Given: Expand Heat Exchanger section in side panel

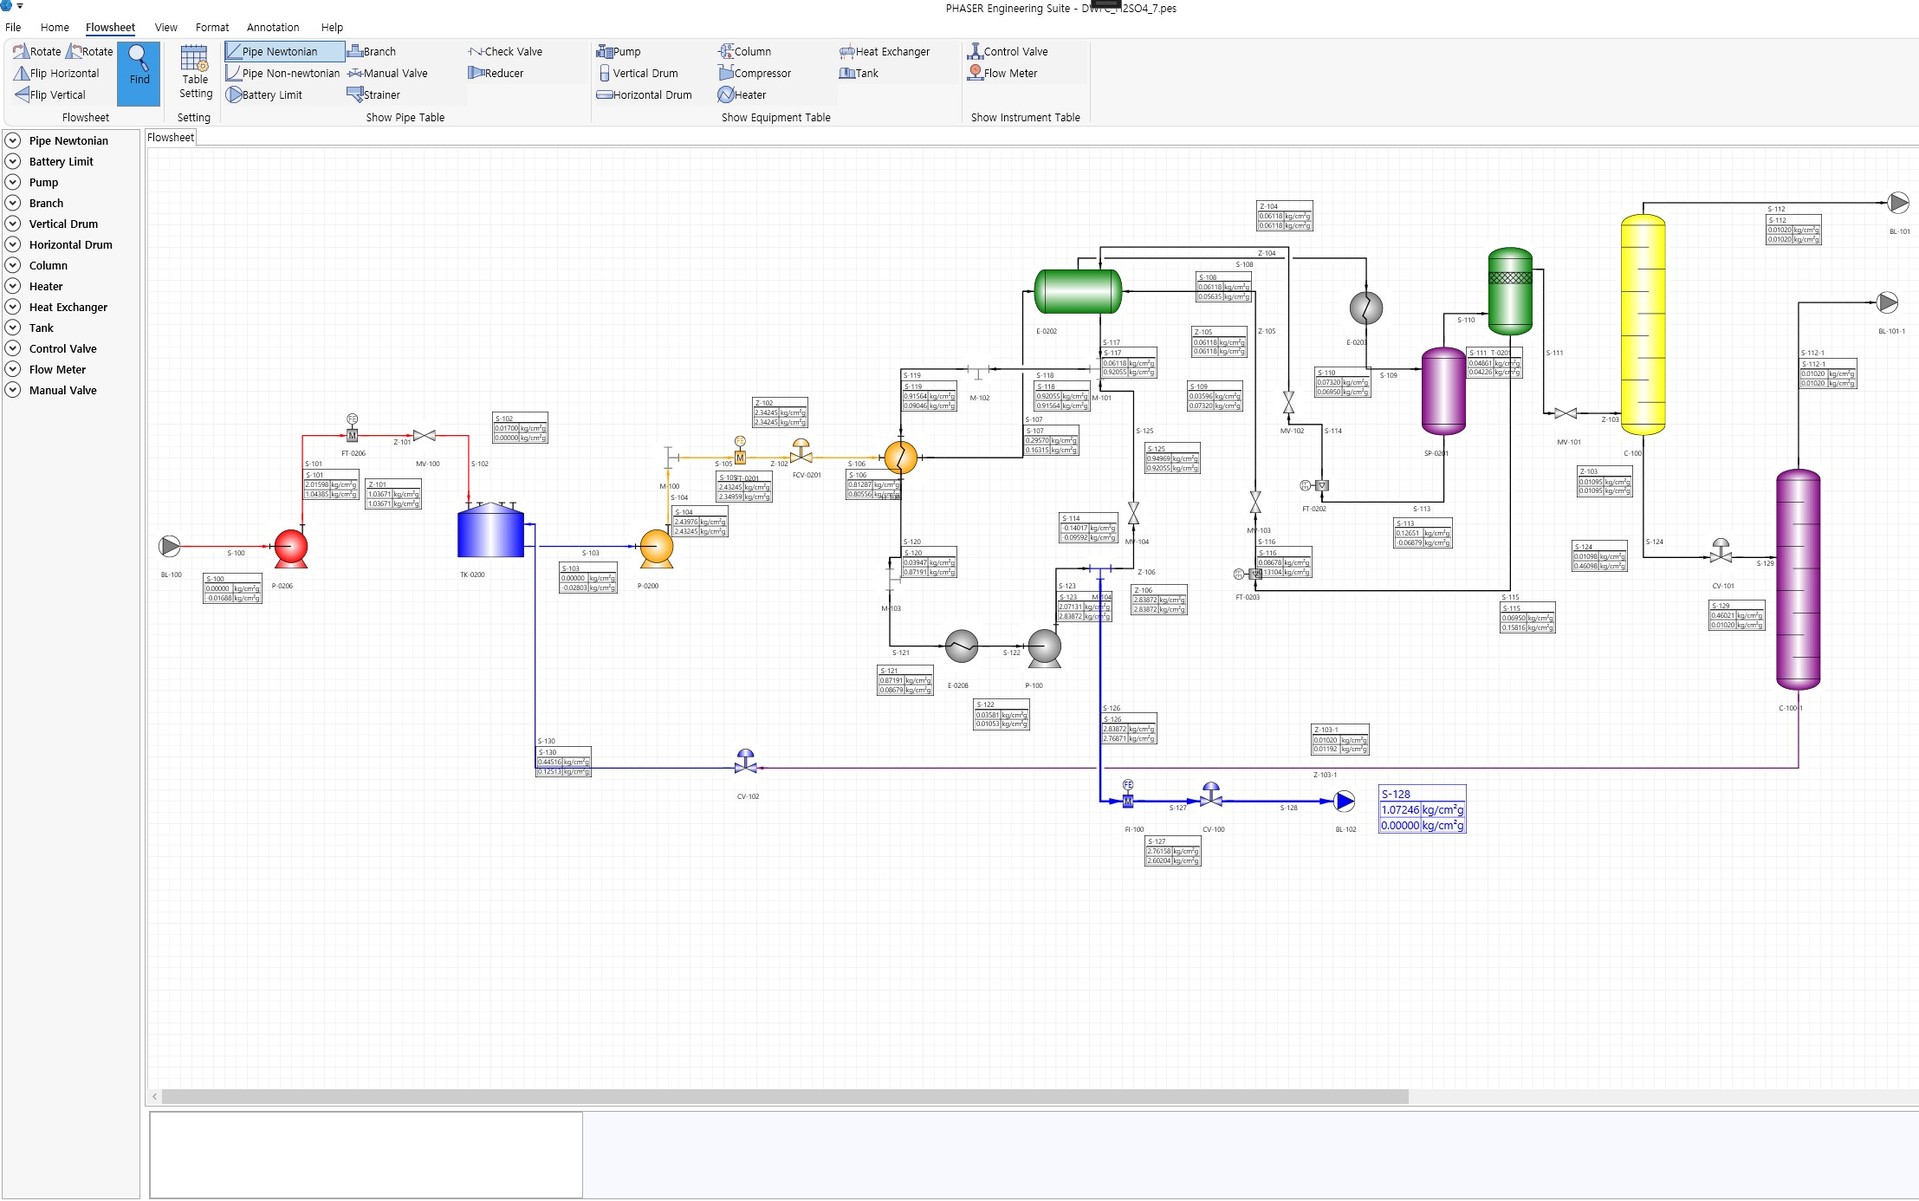Looking at the screenshot, I should click(13, 307).
